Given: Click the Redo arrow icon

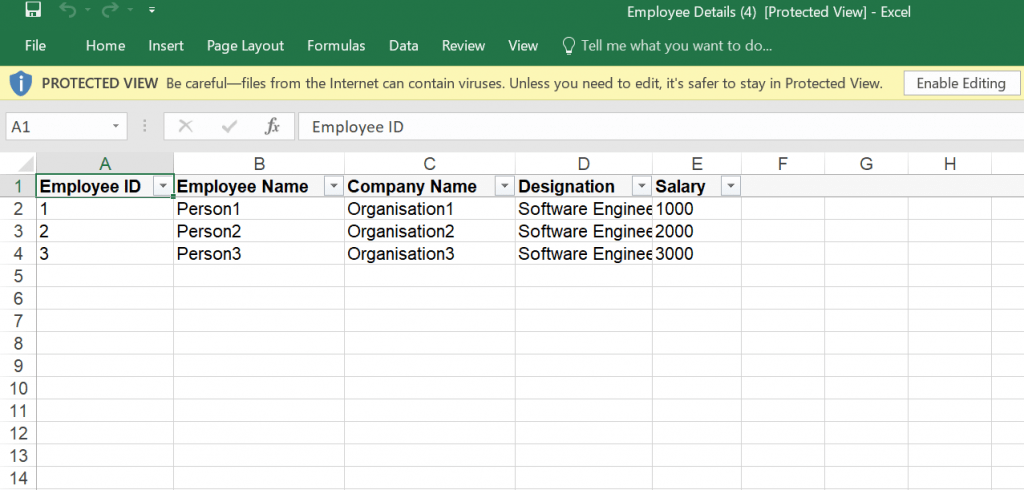Looking at the screenshot, I should click(x=110, y=10).
